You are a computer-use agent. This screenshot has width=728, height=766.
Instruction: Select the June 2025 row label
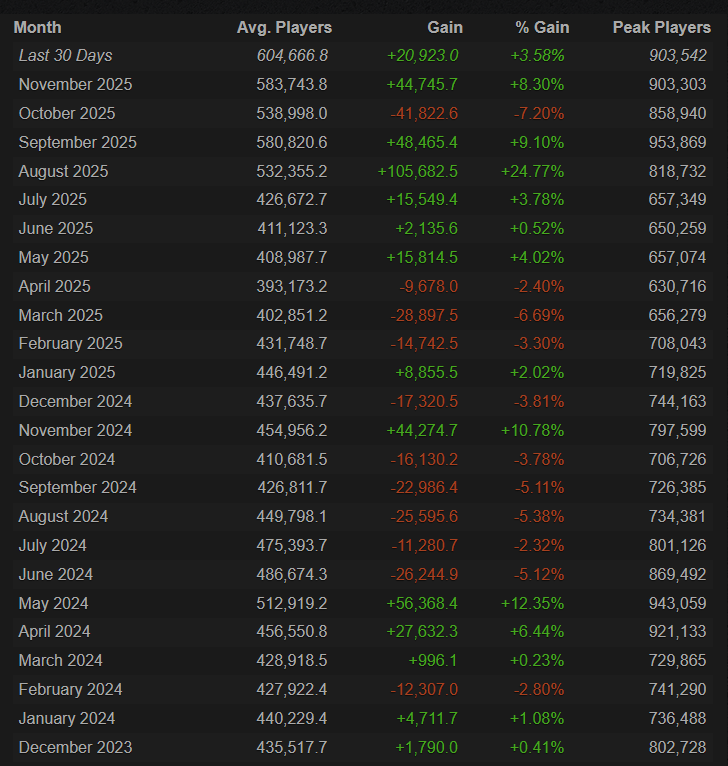click(x=56, y=228)
